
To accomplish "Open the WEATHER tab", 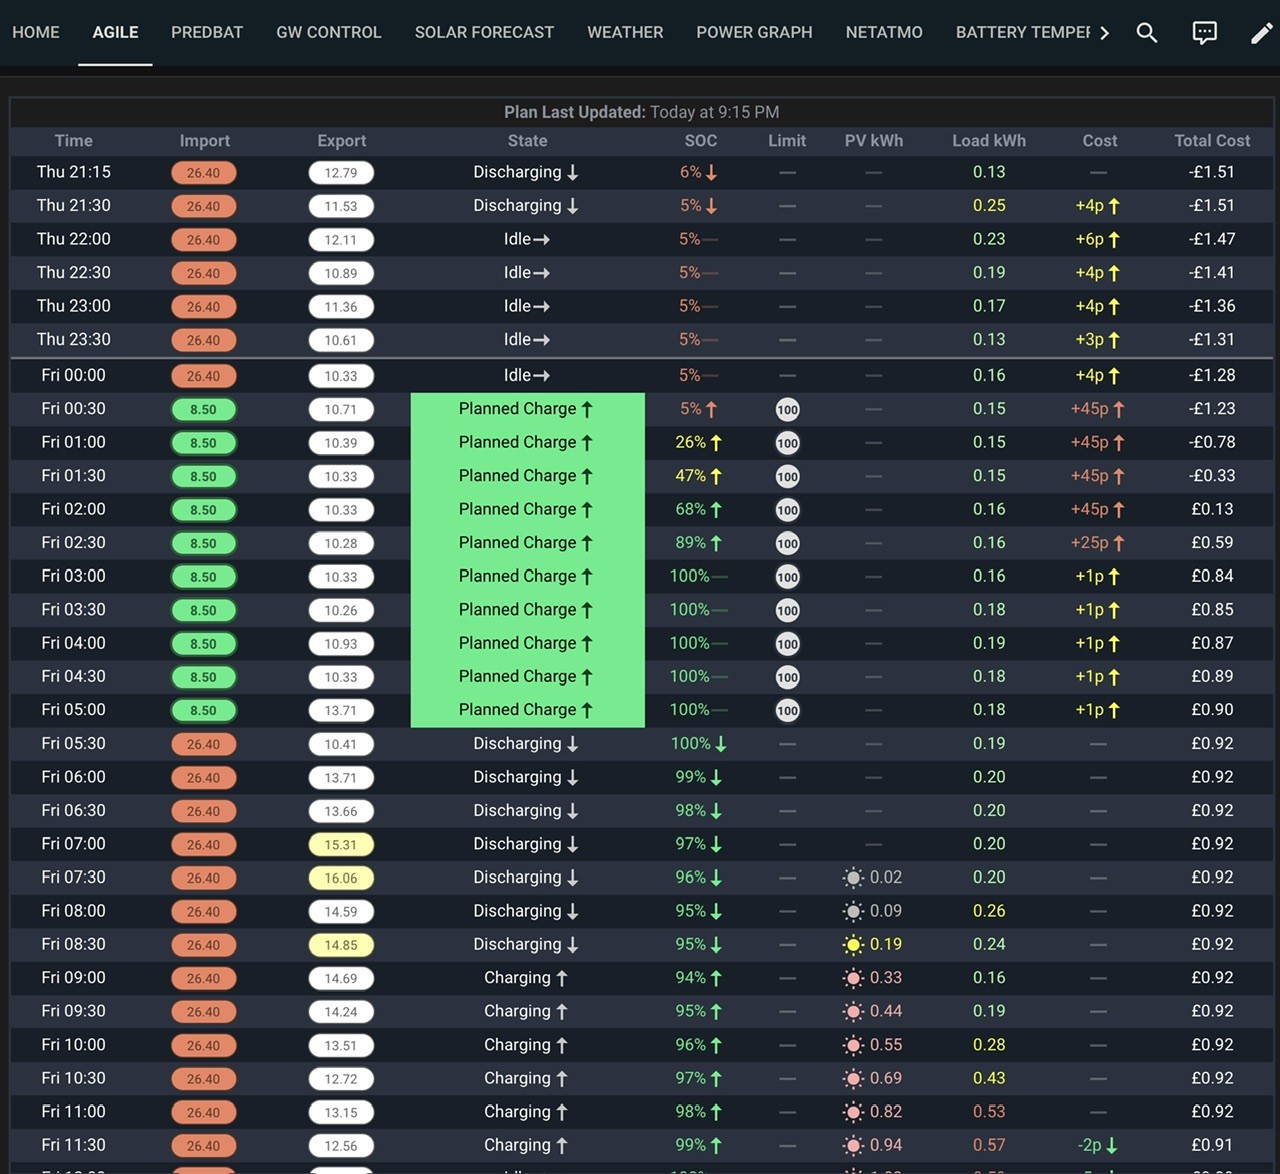I will click(625, 32).
